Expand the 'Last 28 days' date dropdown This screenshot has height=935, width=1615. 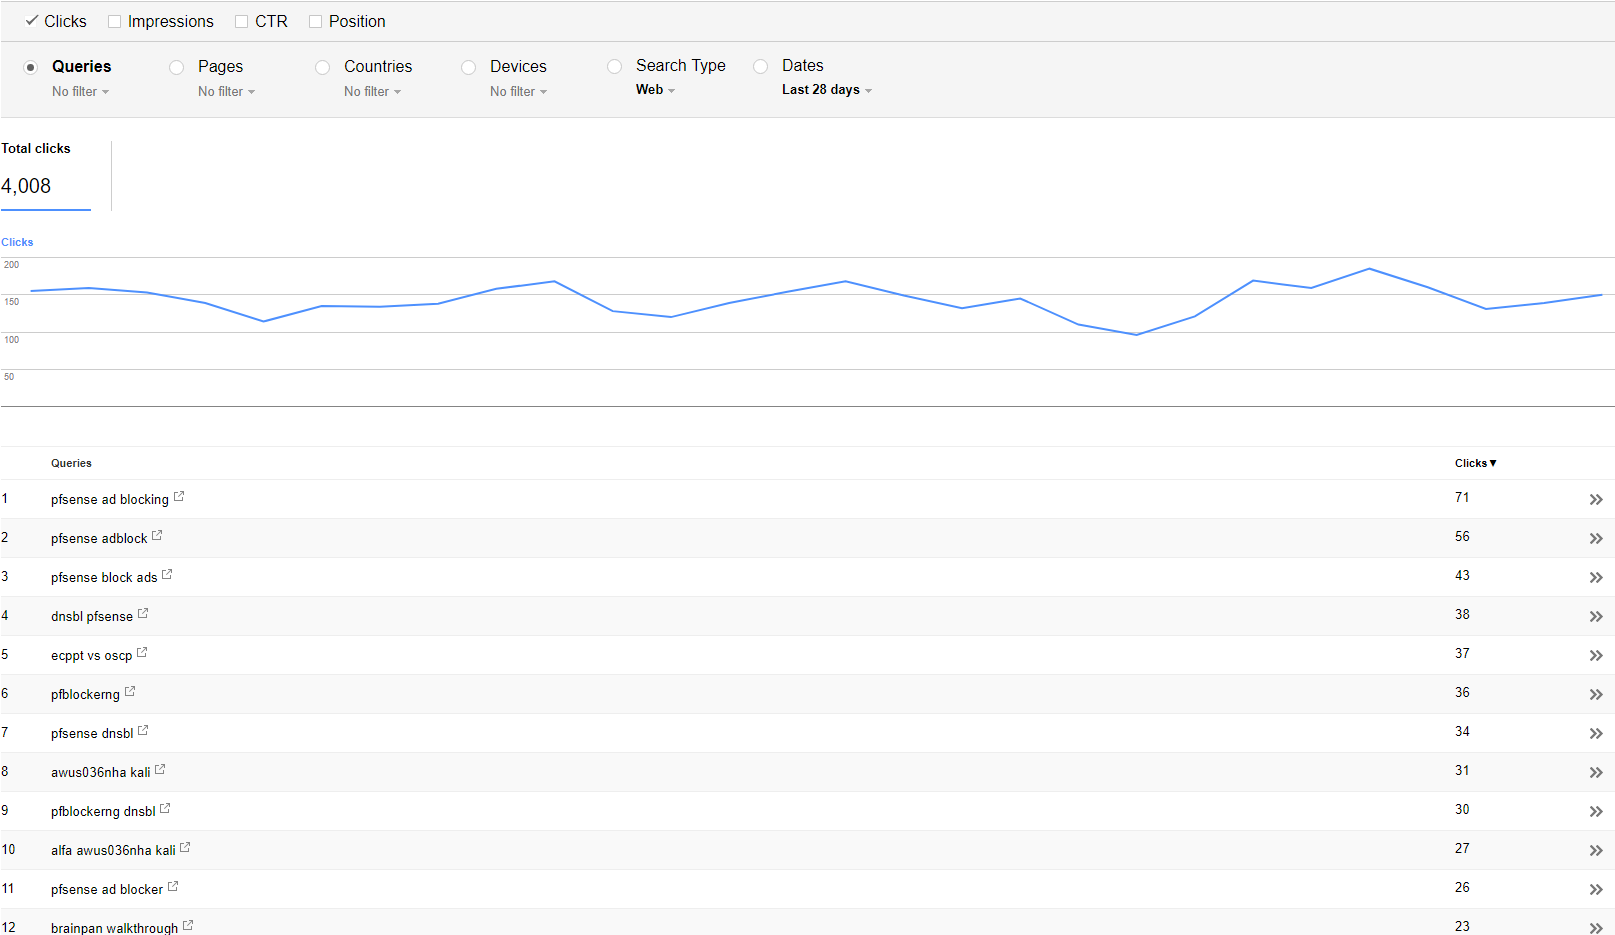pyautogui.click(x=826, y=90)
